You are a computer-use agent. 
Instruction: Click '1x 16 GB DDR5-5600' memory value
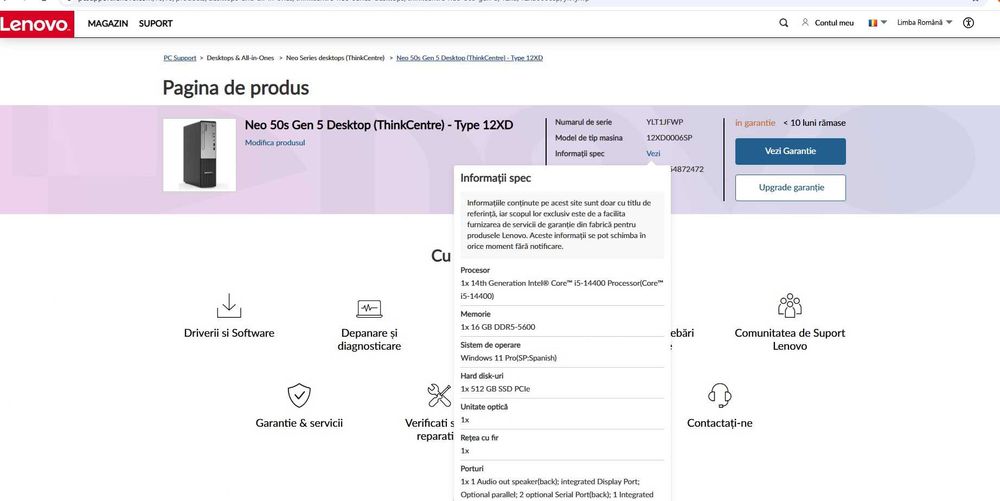498,327
